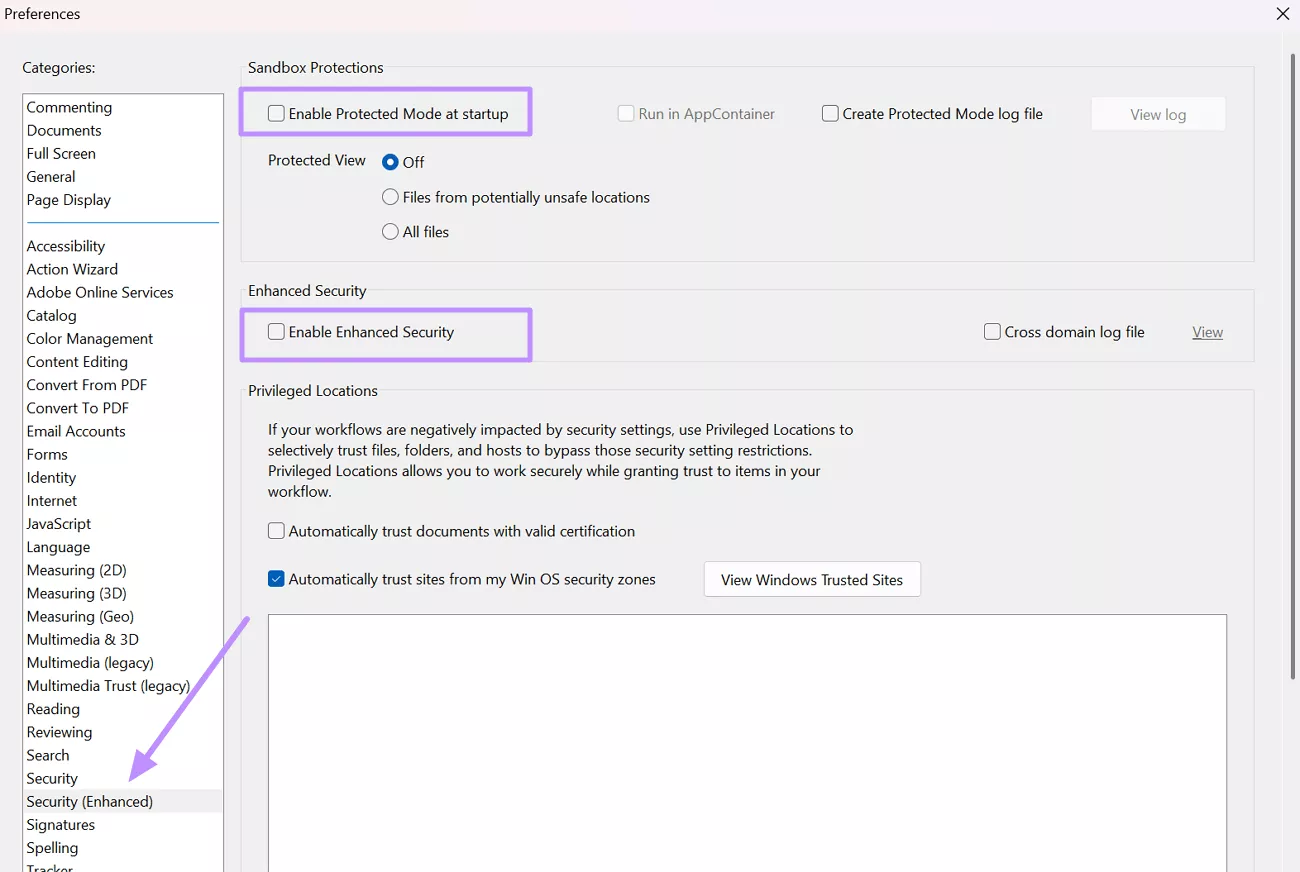This screenshot has height=872, width=1300.
Task: Select Files from potentially unsafe locations
Action: coord(390,197)
